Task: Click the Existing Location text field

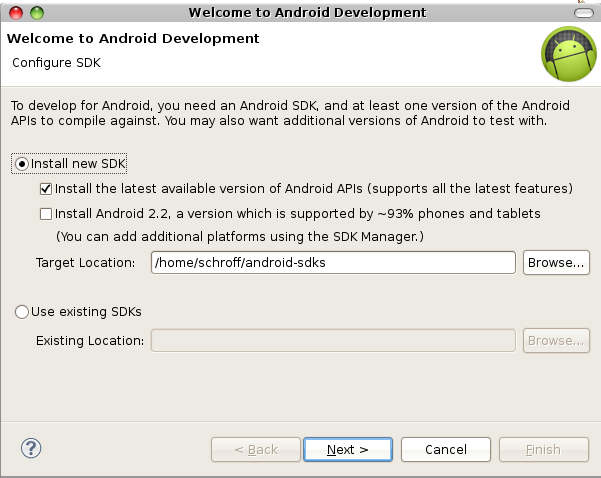Action: click(x=332, y=341)
